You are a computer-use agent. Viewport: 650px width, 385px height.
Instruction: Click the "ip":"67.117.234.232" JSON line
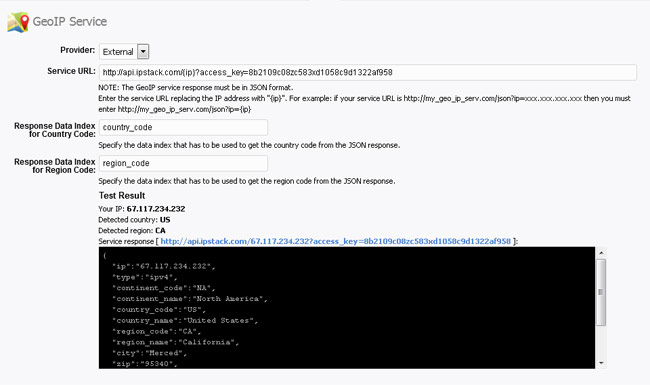[164, 266]
